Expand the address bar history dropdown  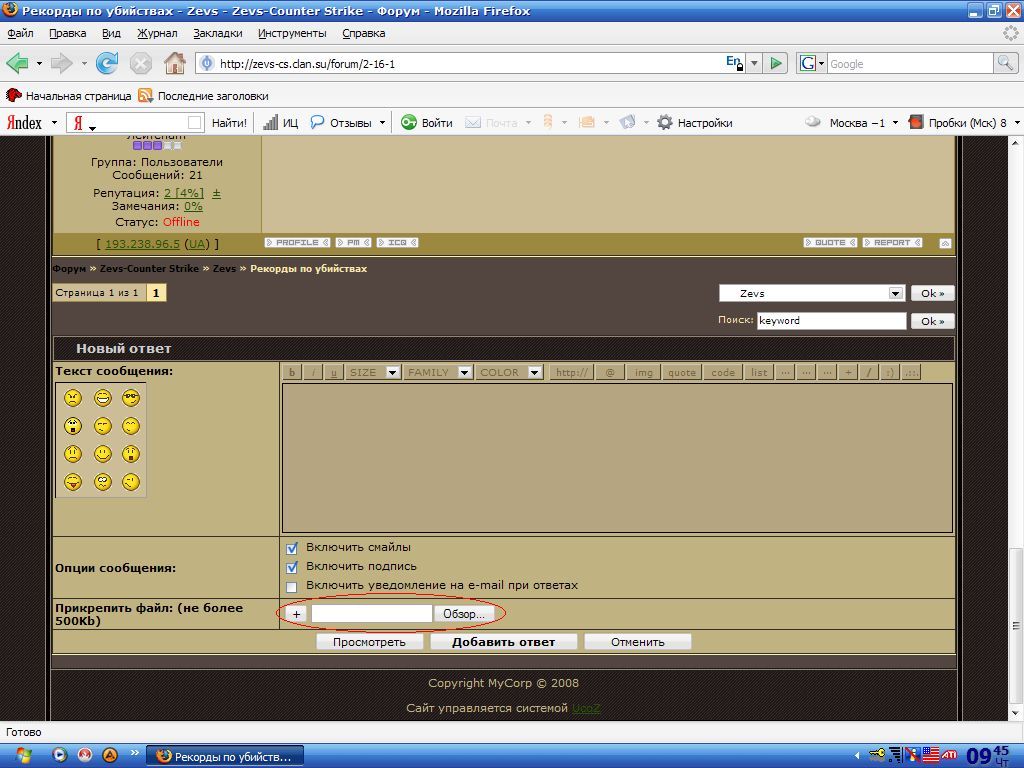click(754, 63)
